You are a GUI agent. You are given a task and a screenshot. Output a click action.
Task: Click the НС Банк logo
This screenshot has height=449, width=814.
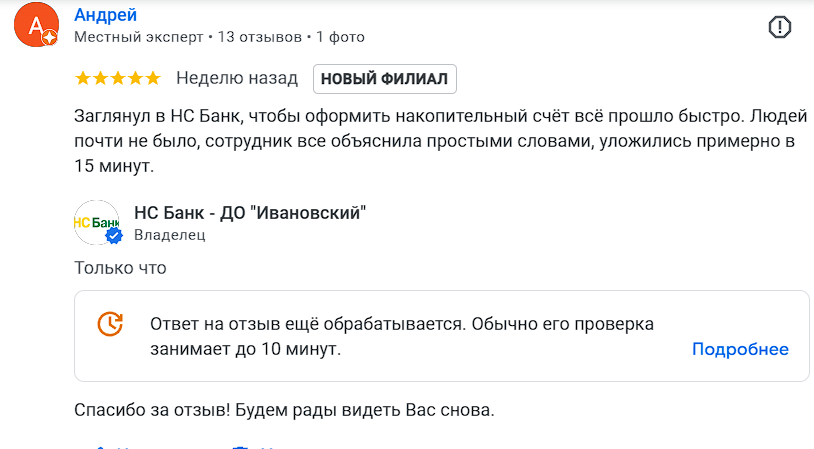[x=96, y=223]
